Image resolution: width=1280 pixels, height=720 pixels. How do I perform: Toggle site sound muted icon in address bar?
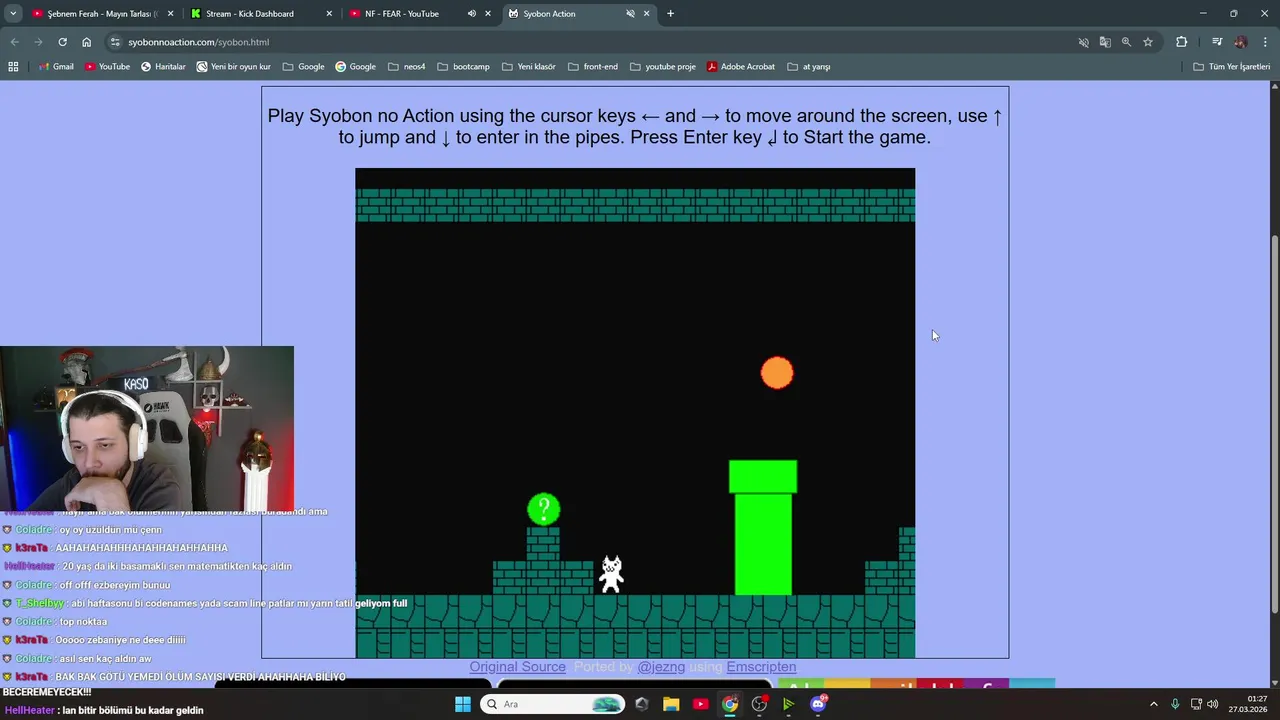click(x=1083, y=42)
